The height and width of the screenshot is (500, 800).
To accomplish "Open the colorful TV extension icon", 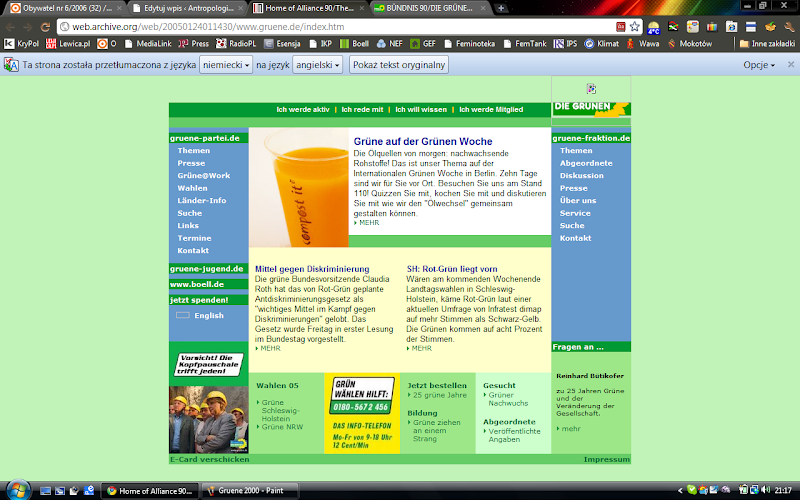I will pyautogui.click(x=712, y=27).
